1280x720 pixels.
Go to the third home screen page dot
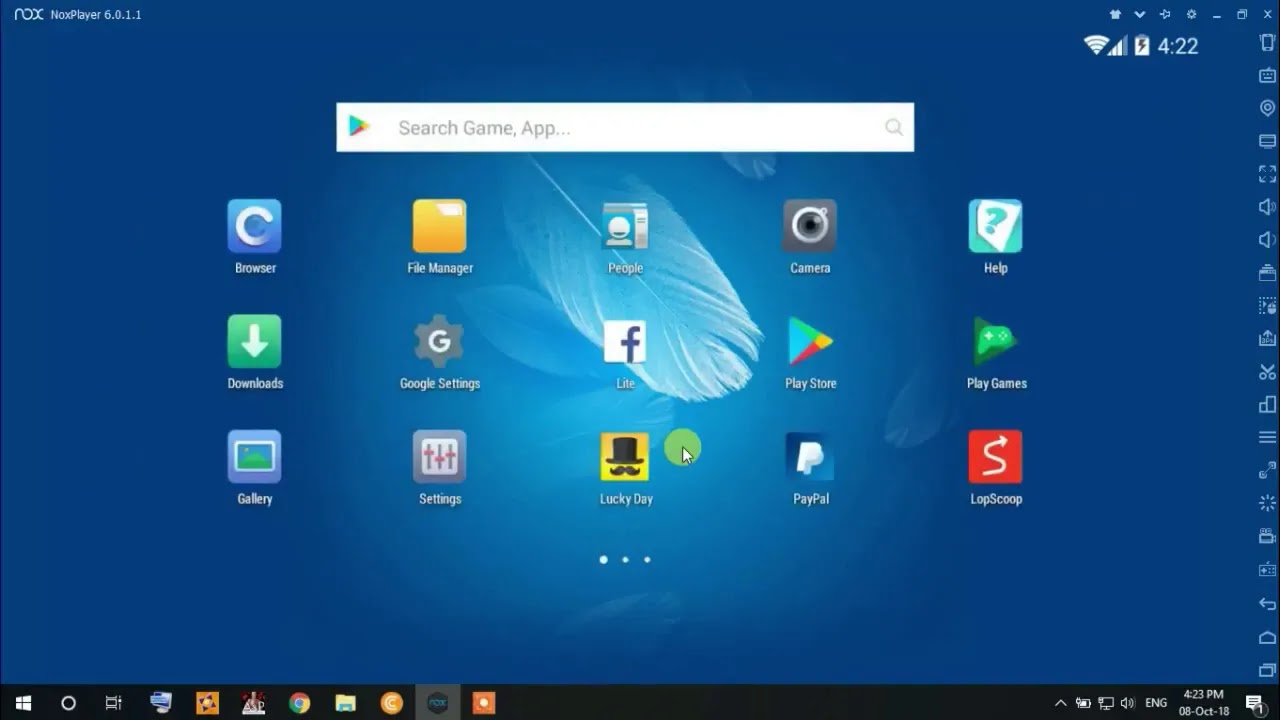coord(647,559)
